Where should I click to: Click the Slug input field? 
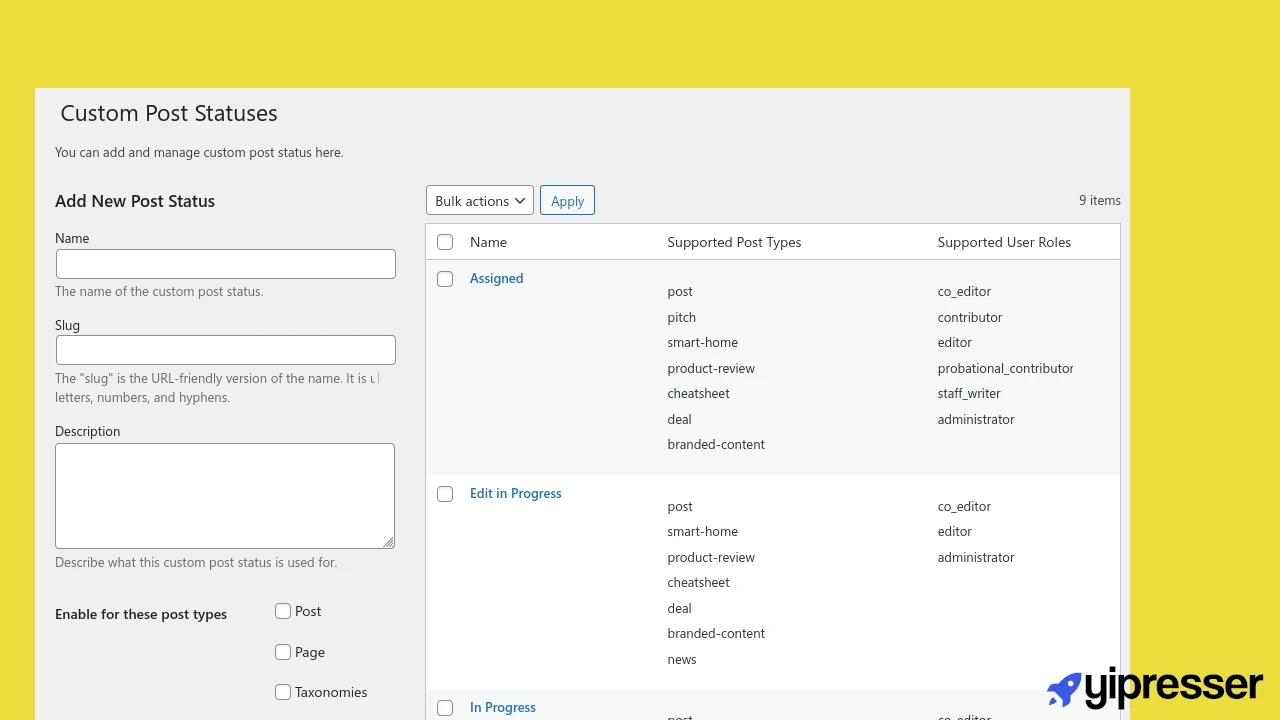point(225,349)
